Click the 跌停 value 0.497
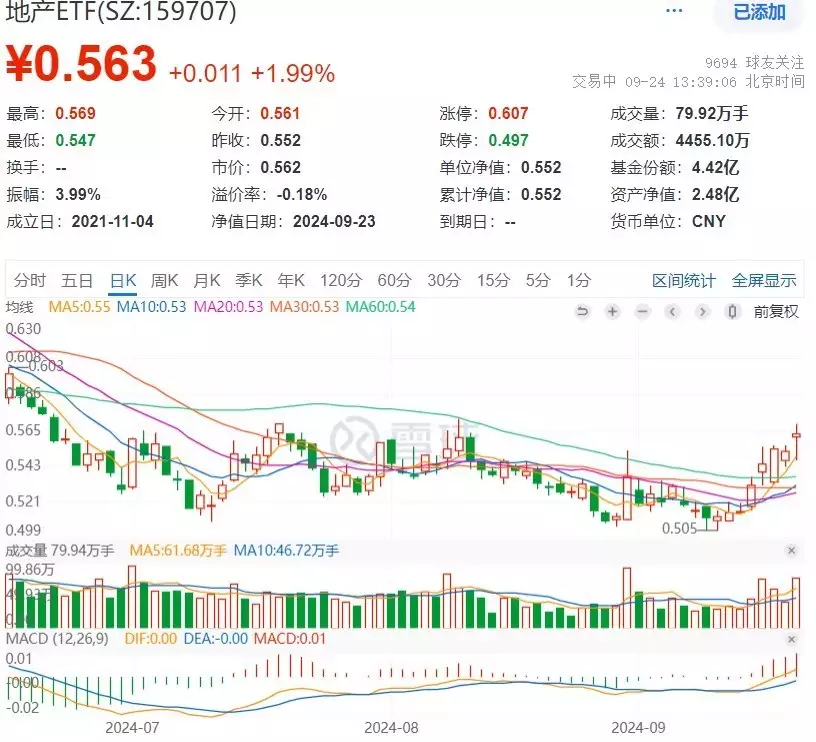This screenshot has height=742, width=816. point(508,140)
